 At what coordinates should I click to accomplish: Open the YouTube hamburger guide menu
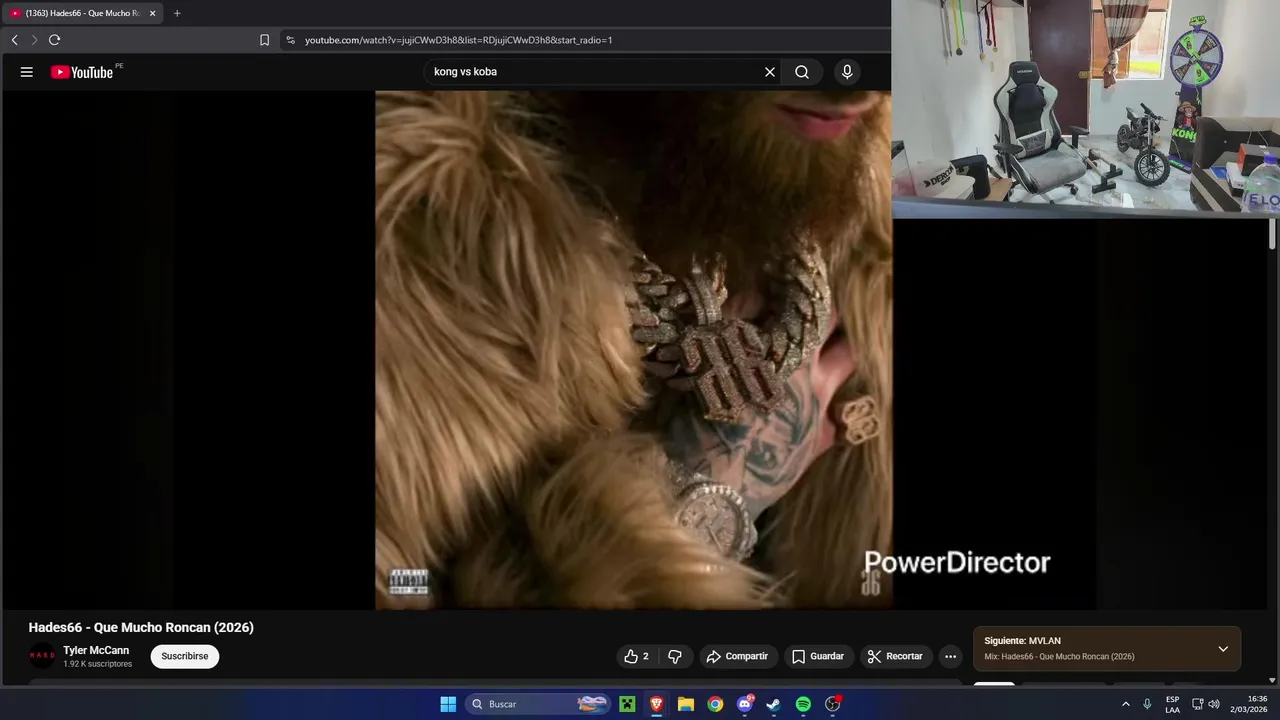[x=27, y=72]
